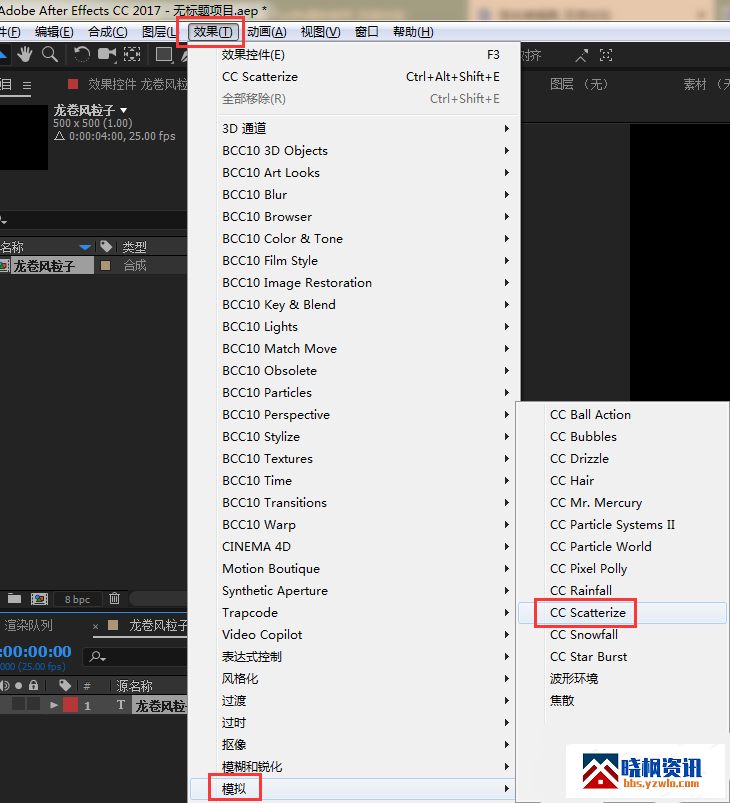Select the Rotation tool
730x803 pixels.
pyautogui.click(x=81, y=54)
